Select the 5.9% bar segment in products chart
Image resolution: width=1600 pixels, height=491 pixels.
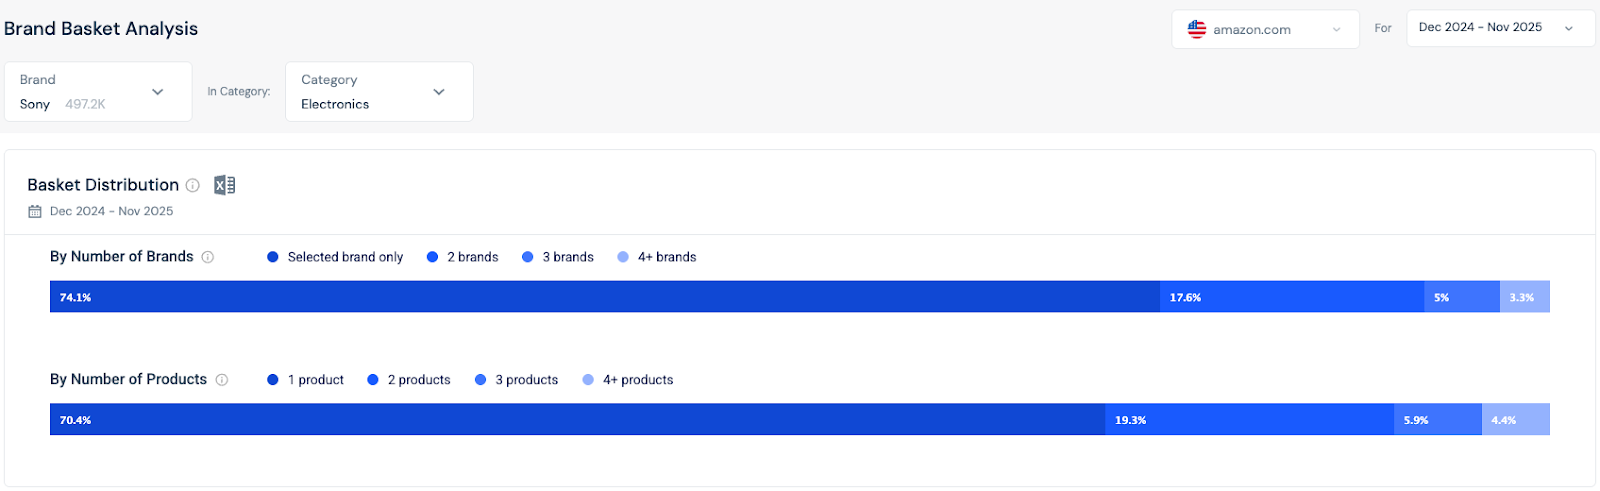coord(1438,420)
